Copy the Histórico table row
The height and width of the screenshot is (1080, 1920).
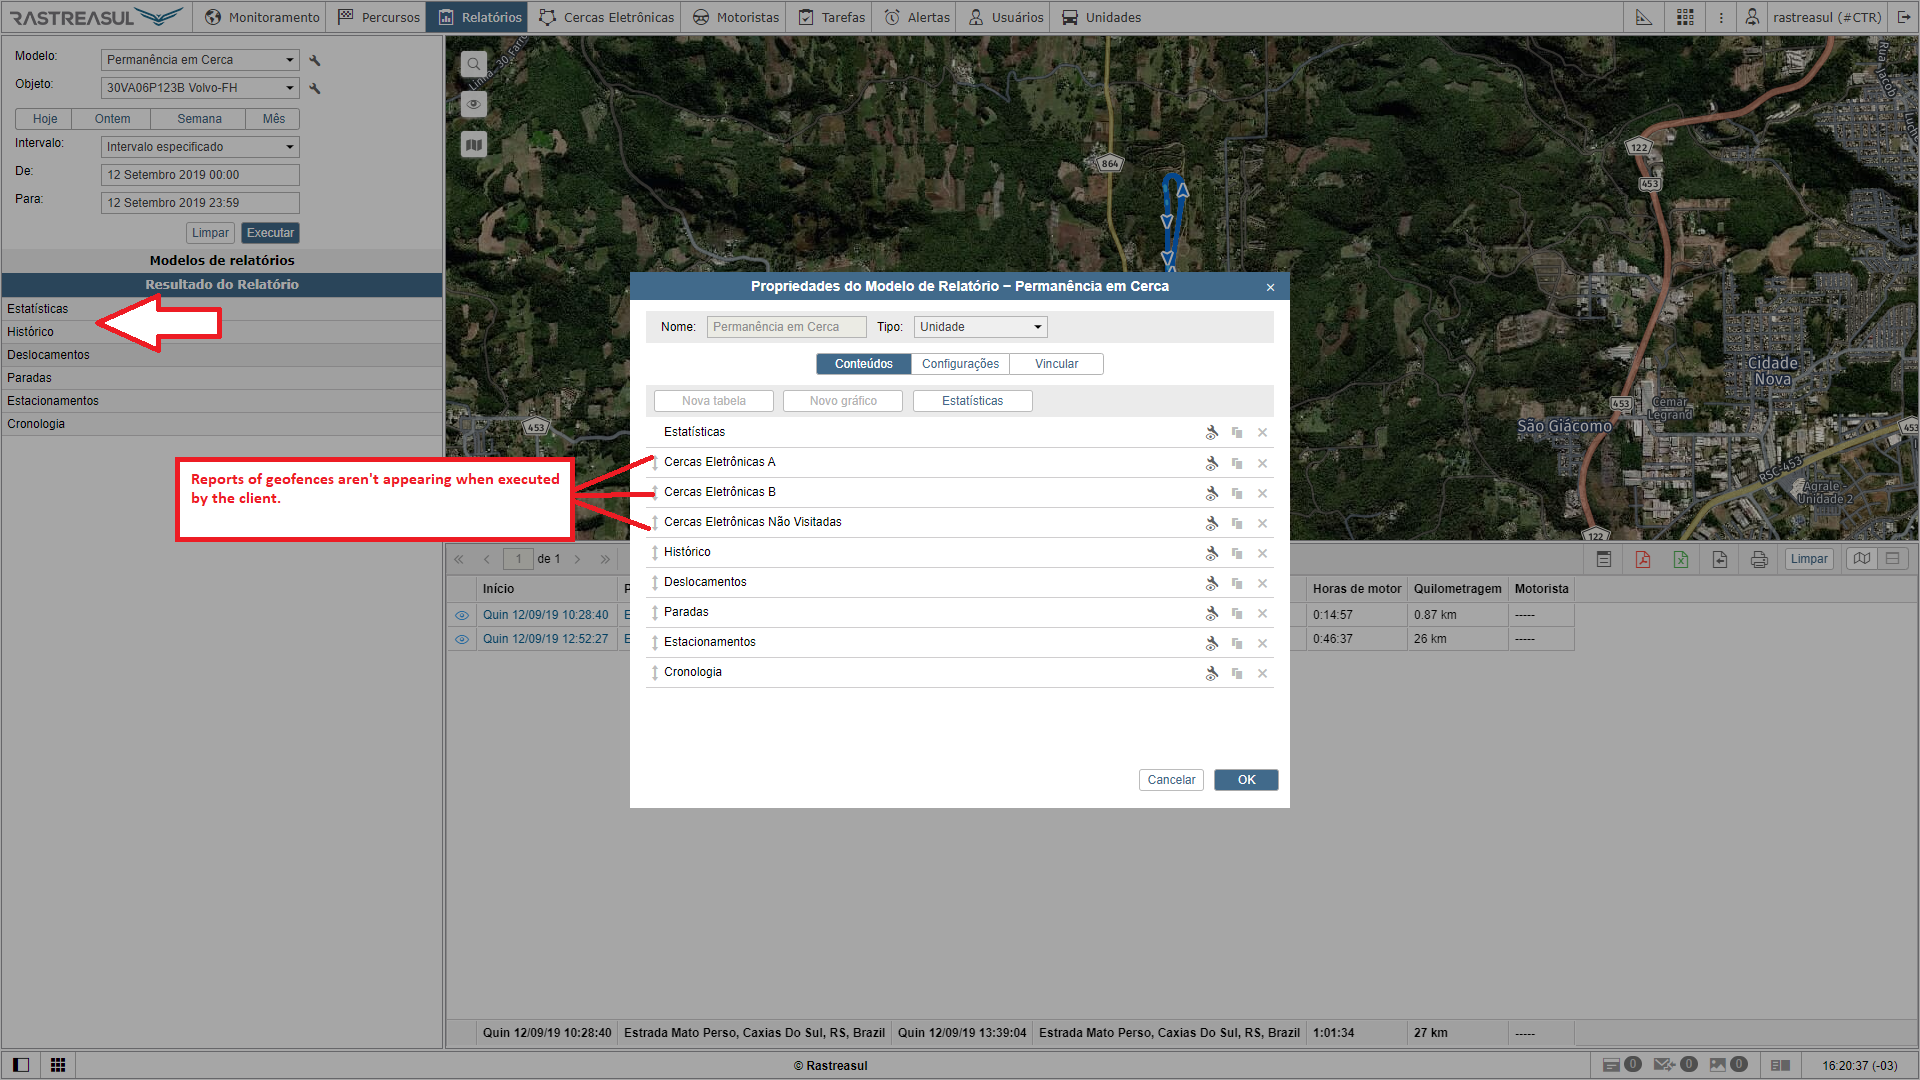(1237, 553)
